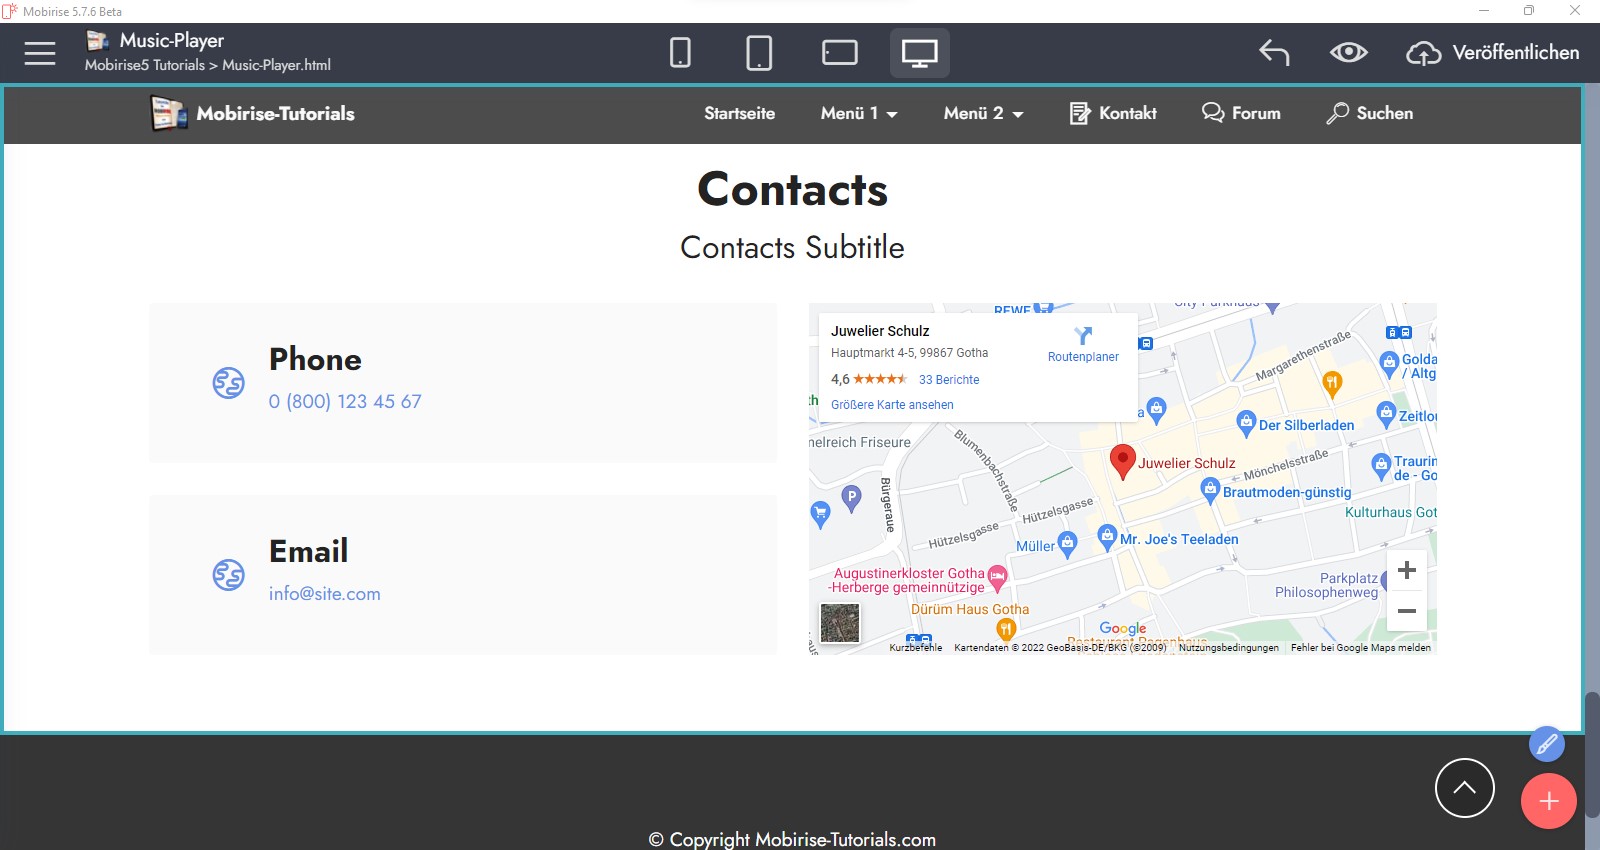Click the Veröffentlichen publish button

click(1493, 53)
